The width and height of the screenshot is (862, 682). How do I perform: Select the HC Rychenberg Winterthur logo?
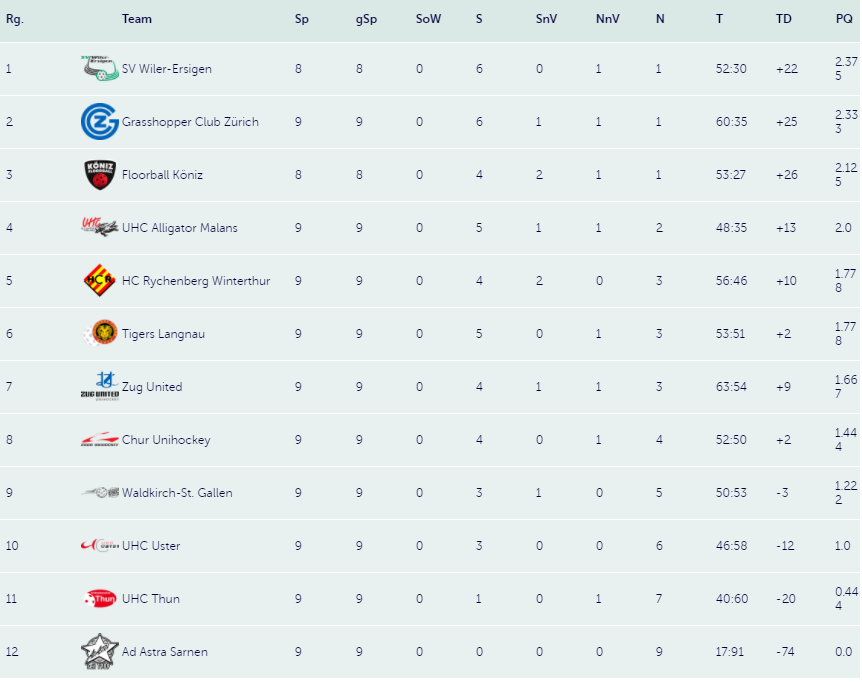click(x=100, y=280)
